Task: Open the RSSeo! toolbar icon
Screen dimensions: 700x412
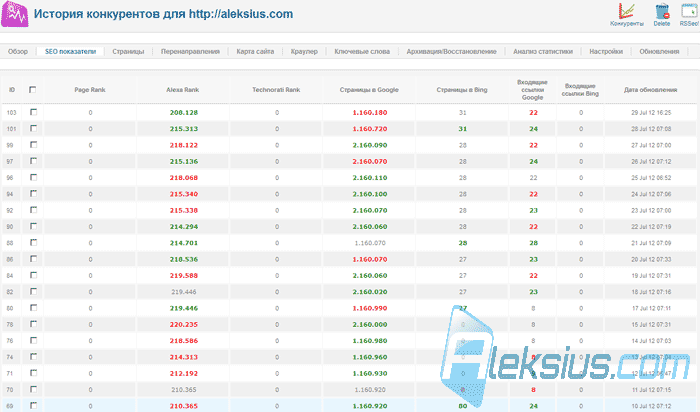Action: 689,15
